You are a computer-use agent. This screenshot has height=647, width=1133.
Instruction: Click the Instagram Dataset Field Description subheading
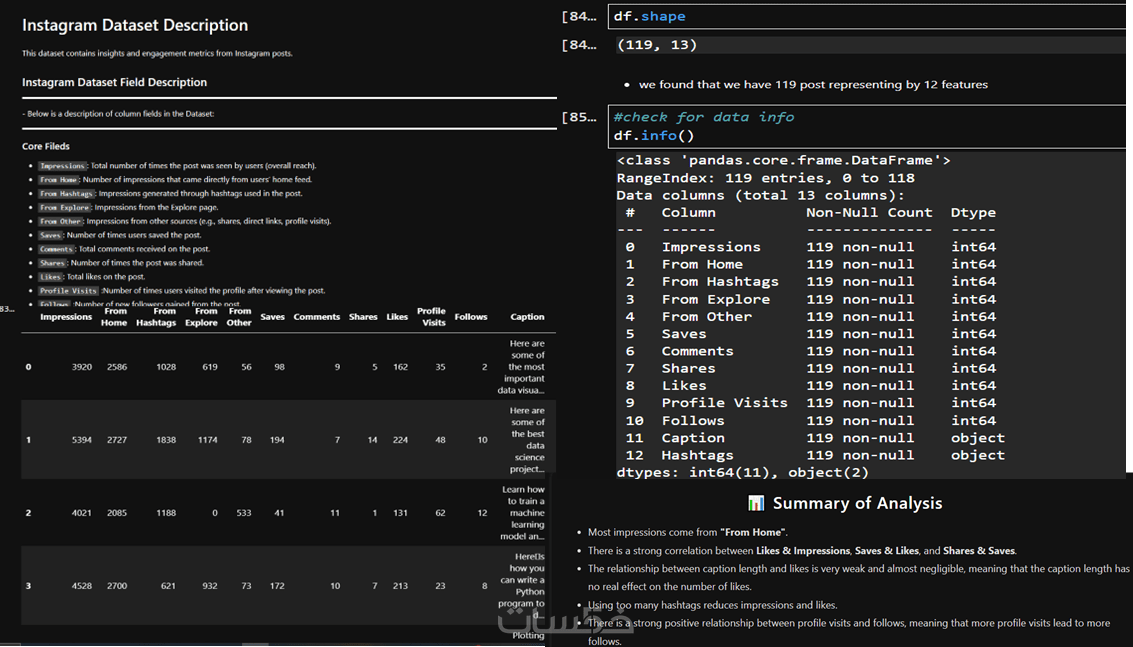pyautogui.click(x=114, y=82)
